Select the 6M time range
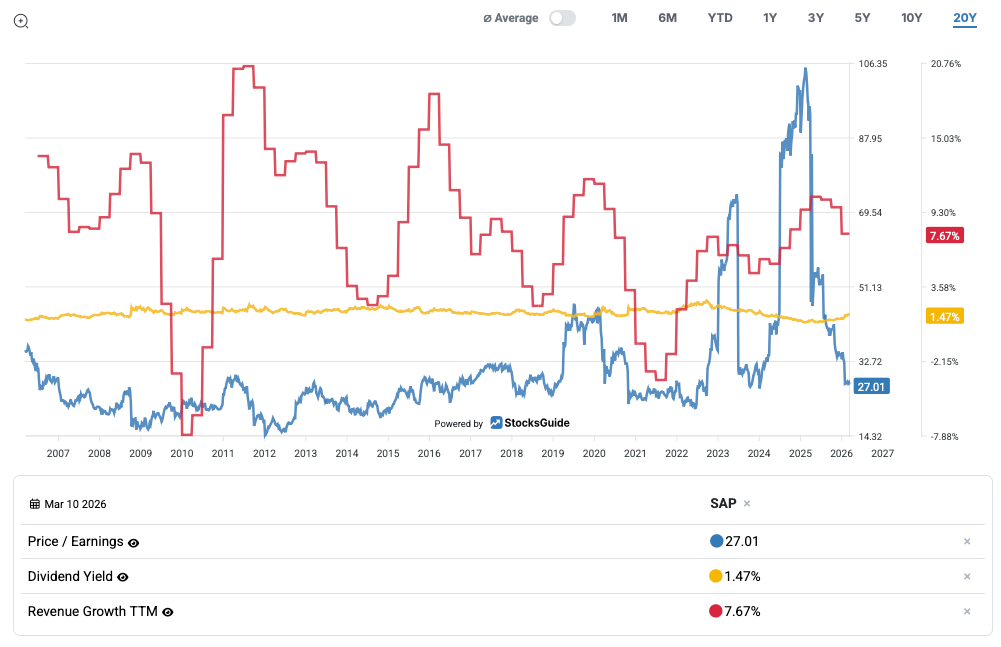 667,18
